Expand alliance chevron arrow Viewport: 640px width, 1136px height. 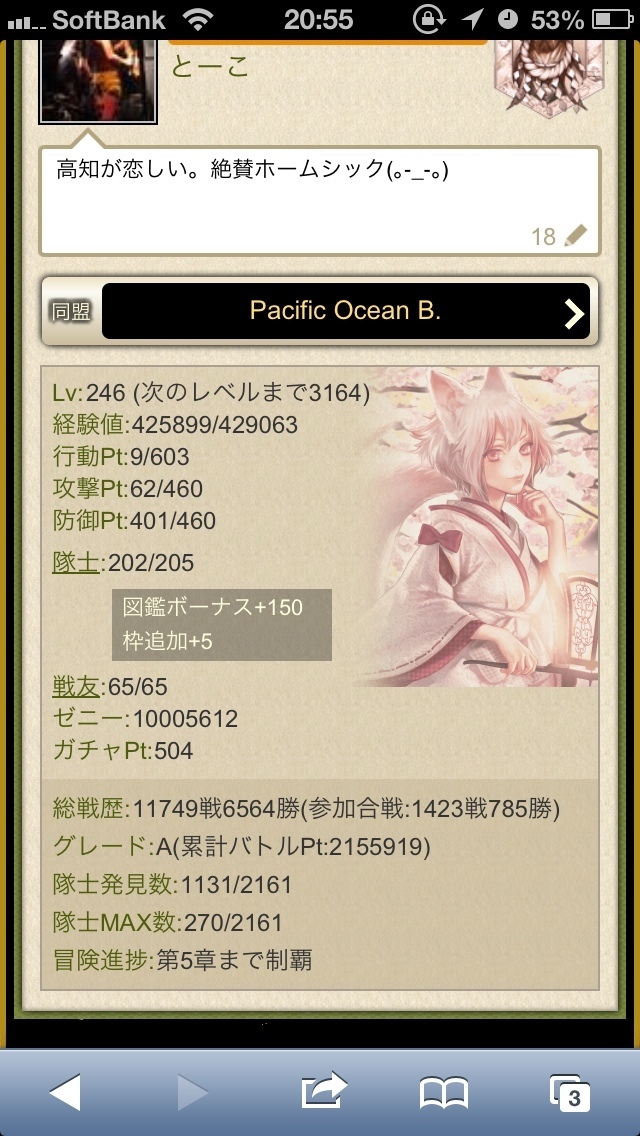point(574,313)
